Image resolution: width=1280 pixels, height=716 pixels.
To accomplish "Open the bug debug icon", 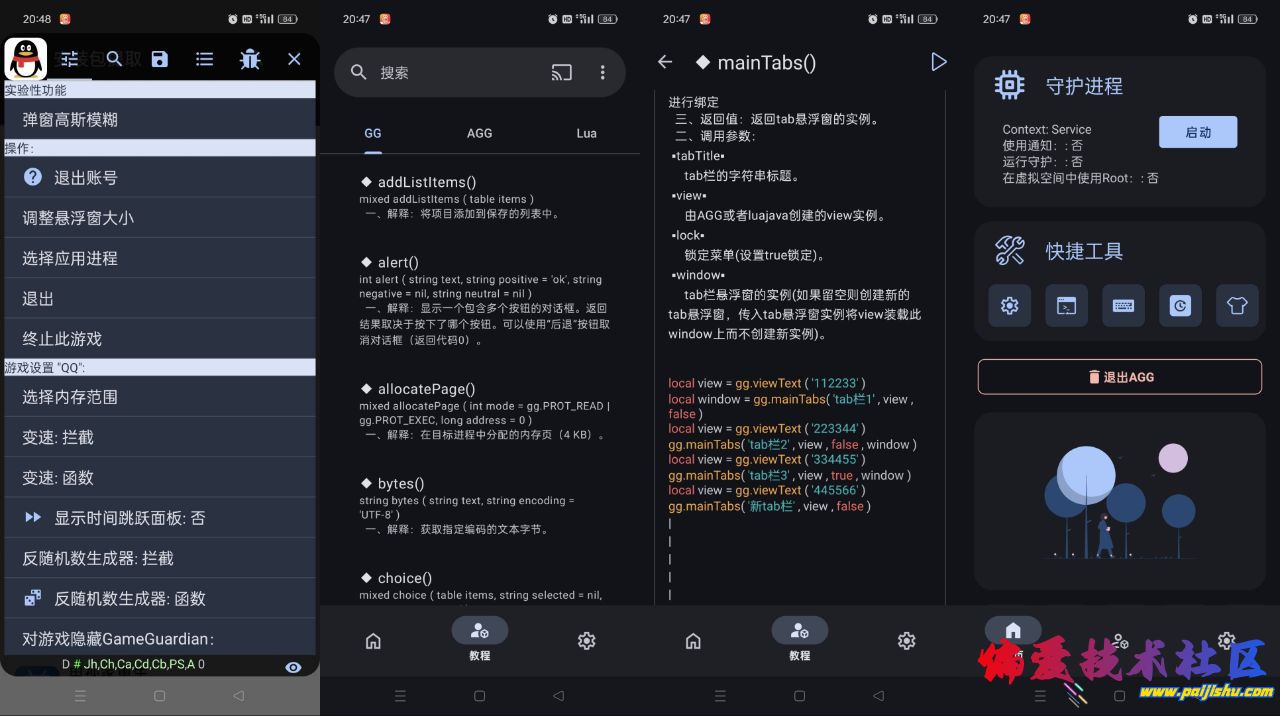I will pos(250,60).
